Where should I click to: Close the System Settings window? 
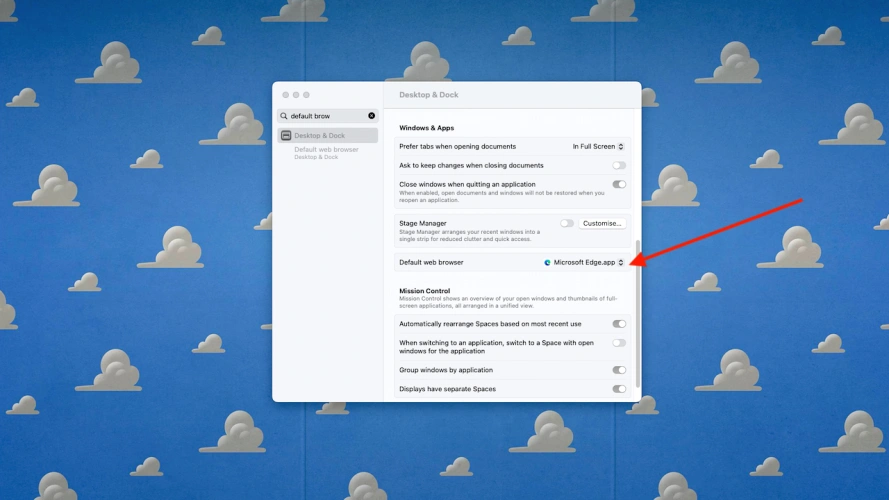click(x=285, y=95)
